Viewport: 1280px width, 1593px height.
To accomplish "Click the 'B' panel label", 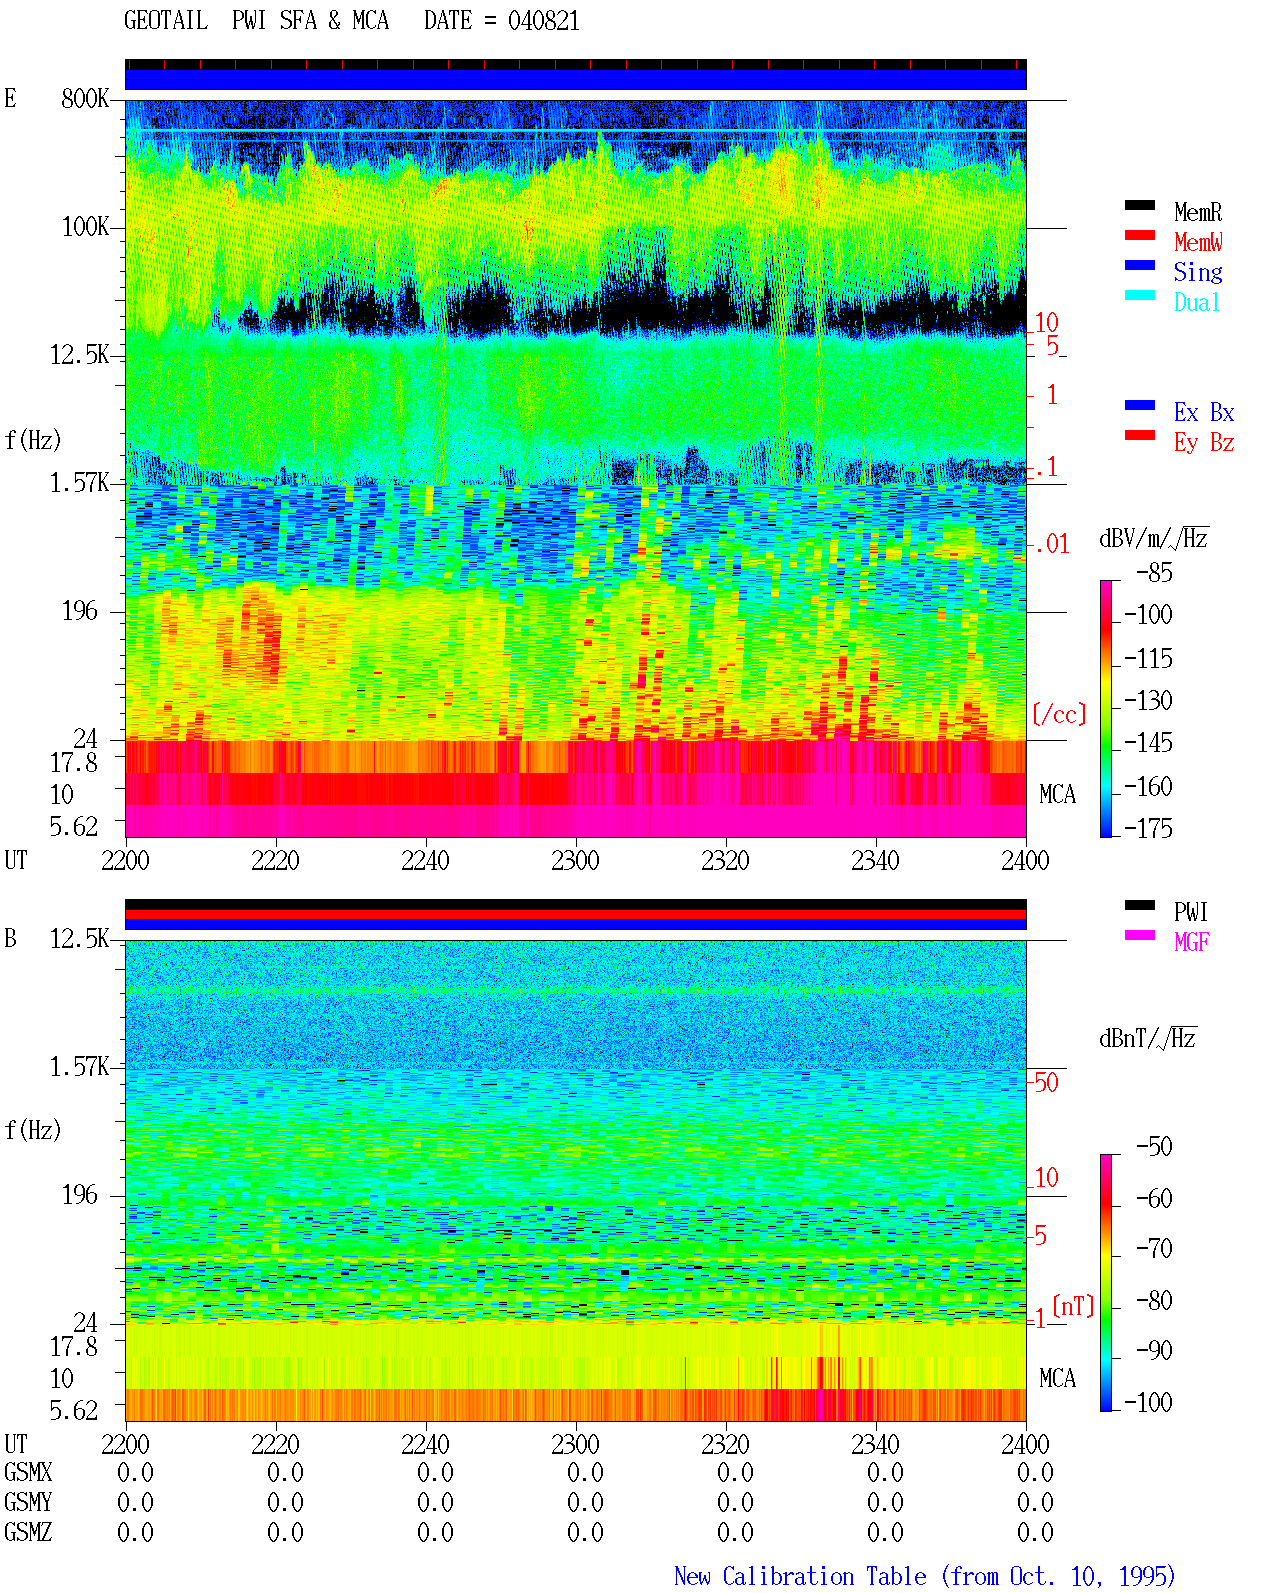I will (x=10, y=938).
